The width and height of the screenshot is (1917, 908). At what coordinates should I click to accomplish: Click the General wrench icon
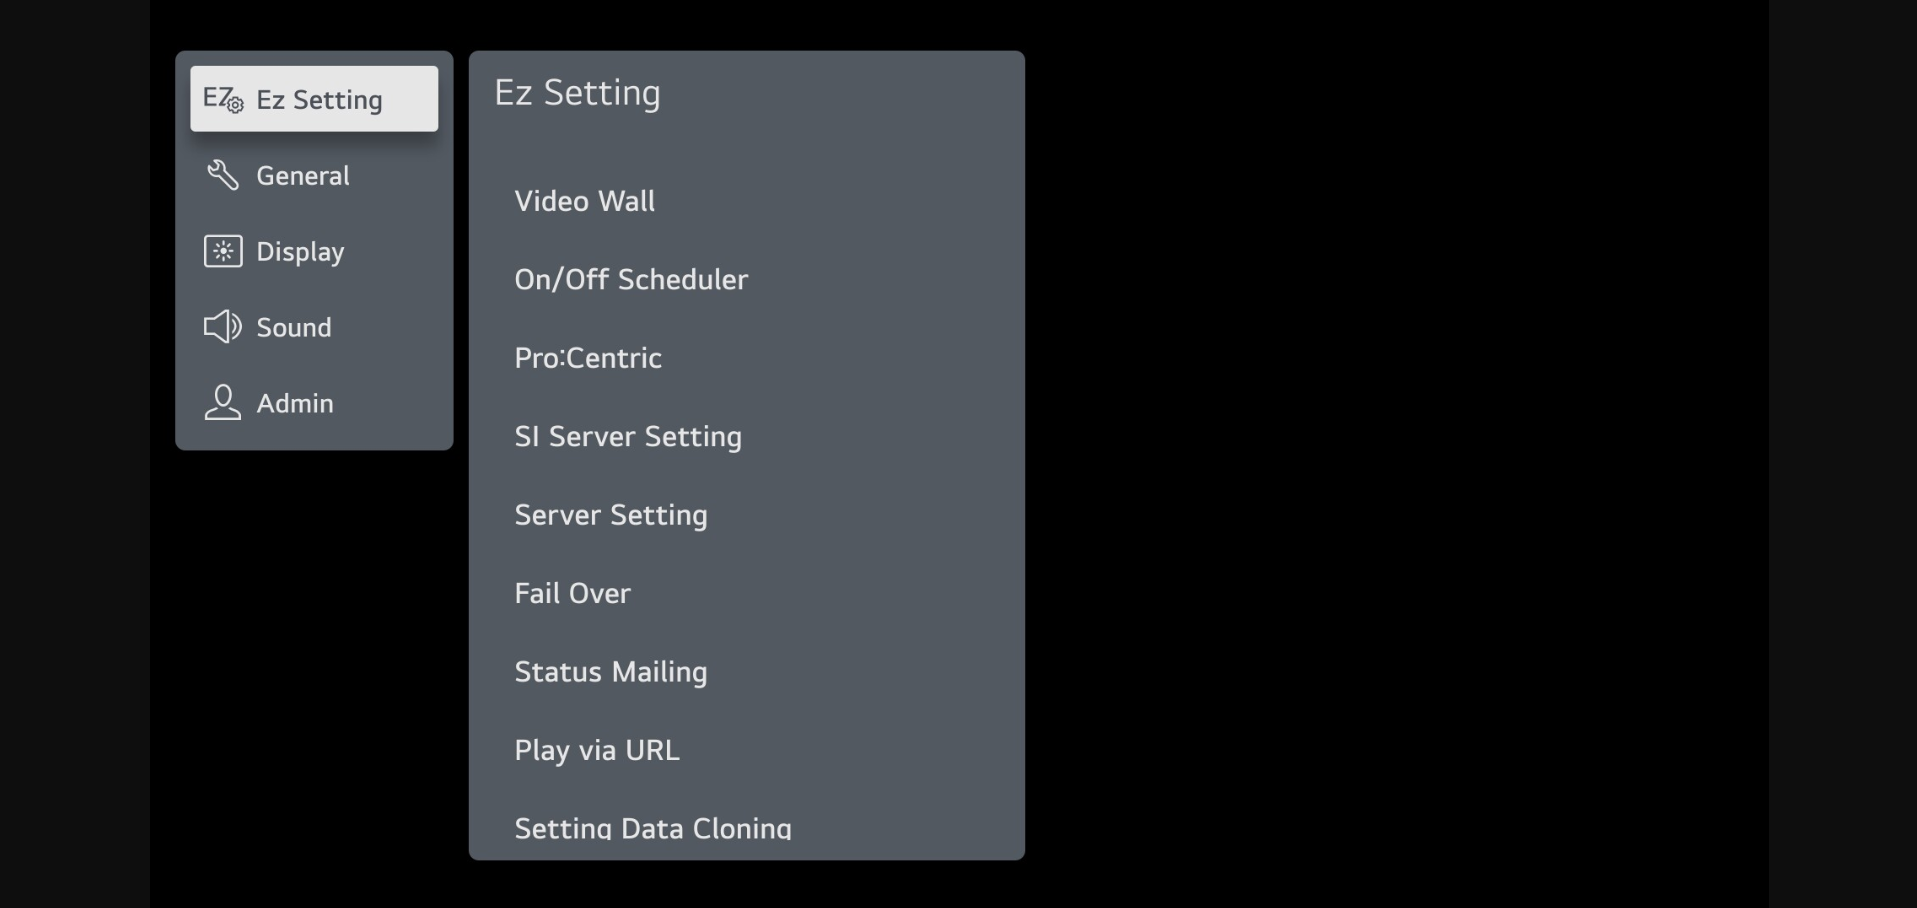click(x=223, y=175)
